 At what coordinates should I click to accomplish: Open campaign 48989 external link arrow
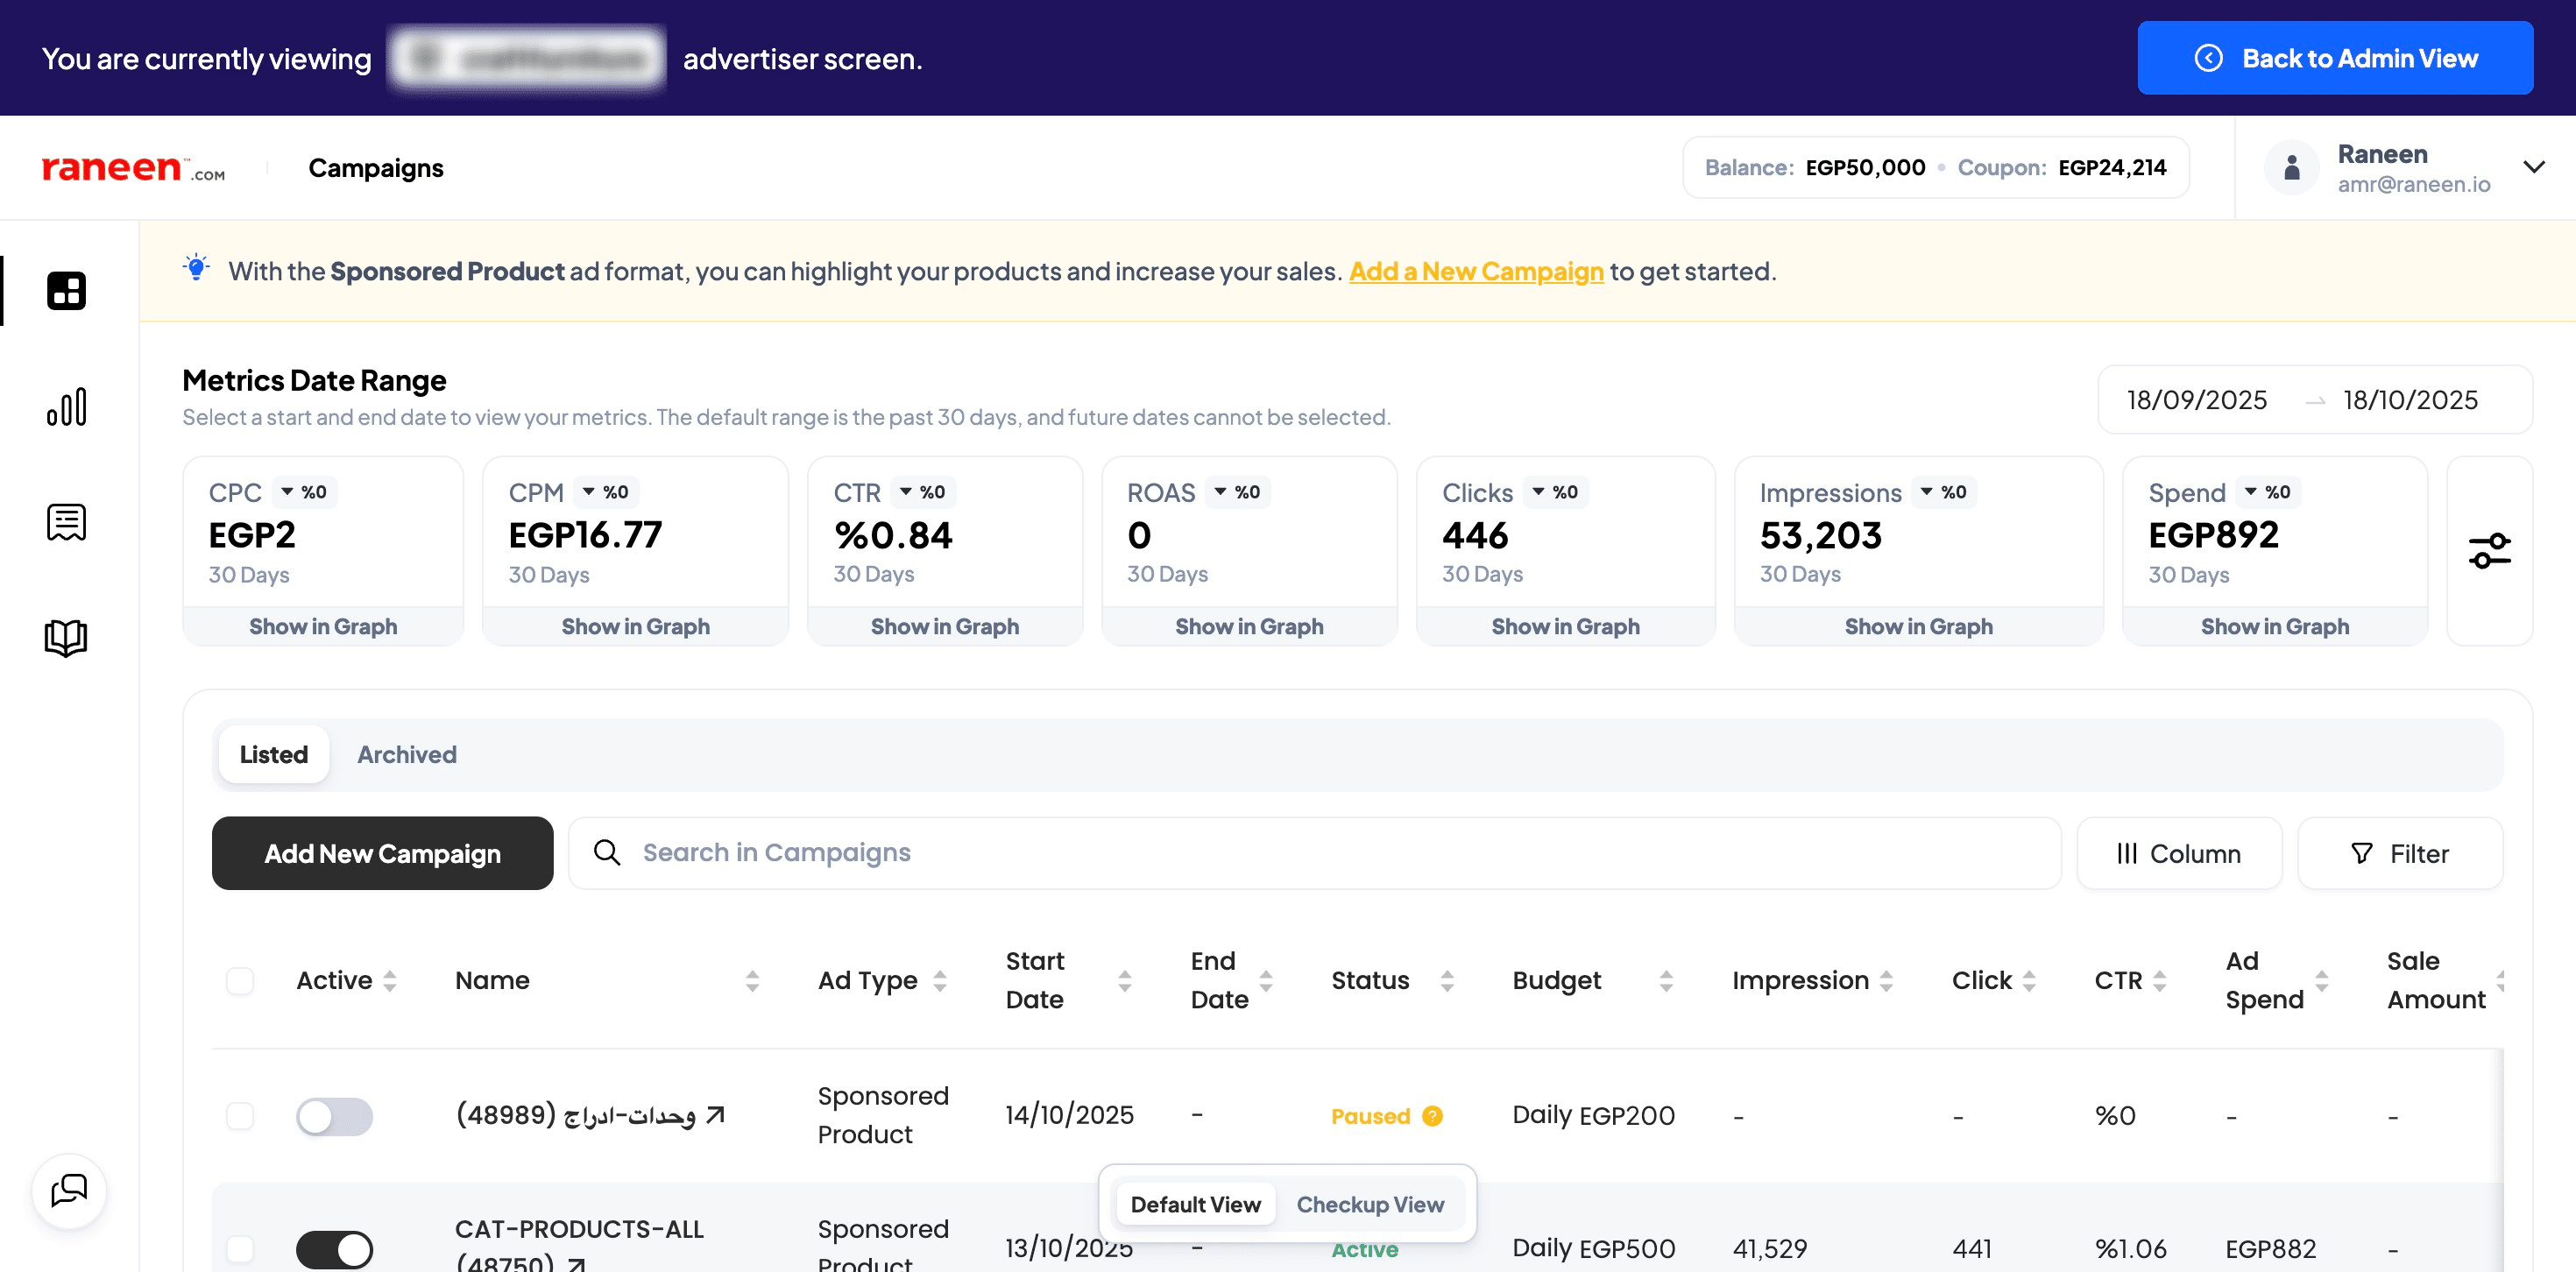[x=715, y=1114]
